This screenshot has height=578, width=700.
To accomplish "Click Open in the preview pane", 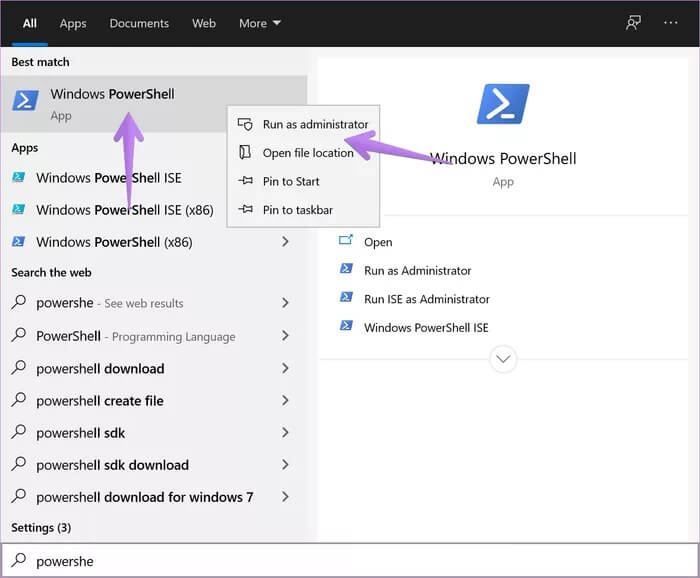I will (x=378, y=242).
